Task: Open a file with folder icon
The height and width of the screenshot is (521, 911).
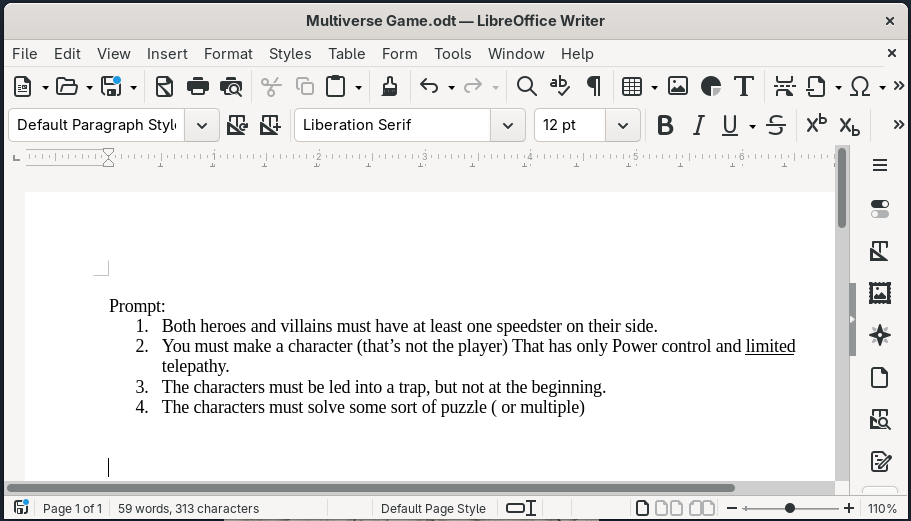Action: pyautogui.click(x=67, y=87)
